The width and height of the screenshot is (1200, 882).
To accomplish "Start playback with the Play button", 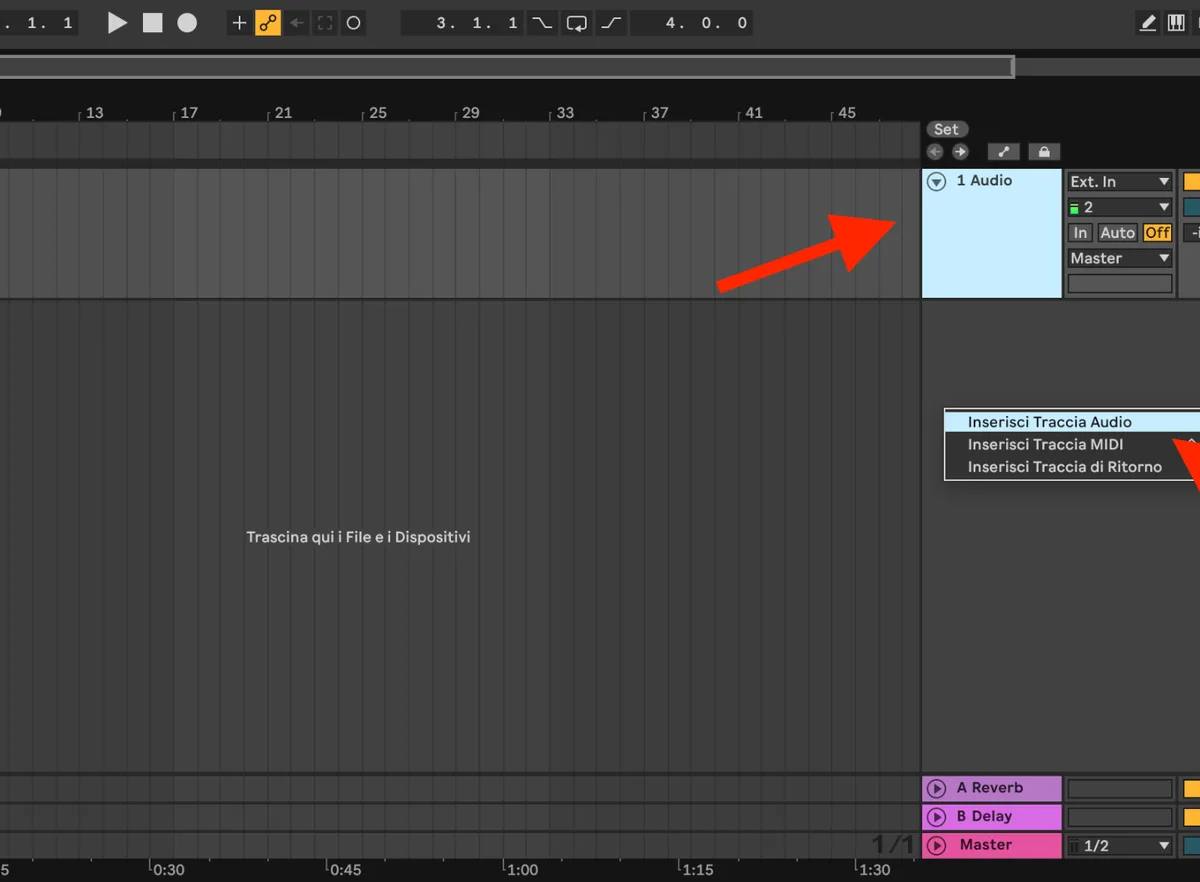I will pos(118,23).
